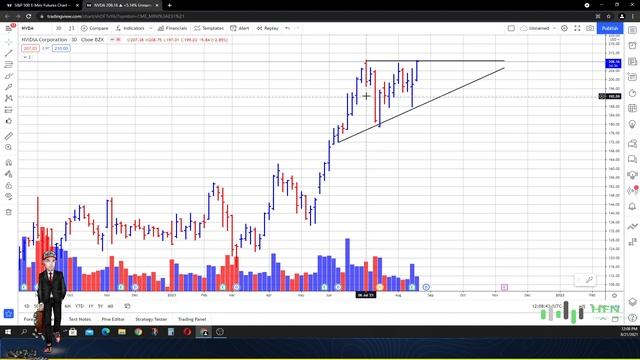Take a chart snapshot with camera icon
This screenshot has width=640, height=360.
[590, 28]
